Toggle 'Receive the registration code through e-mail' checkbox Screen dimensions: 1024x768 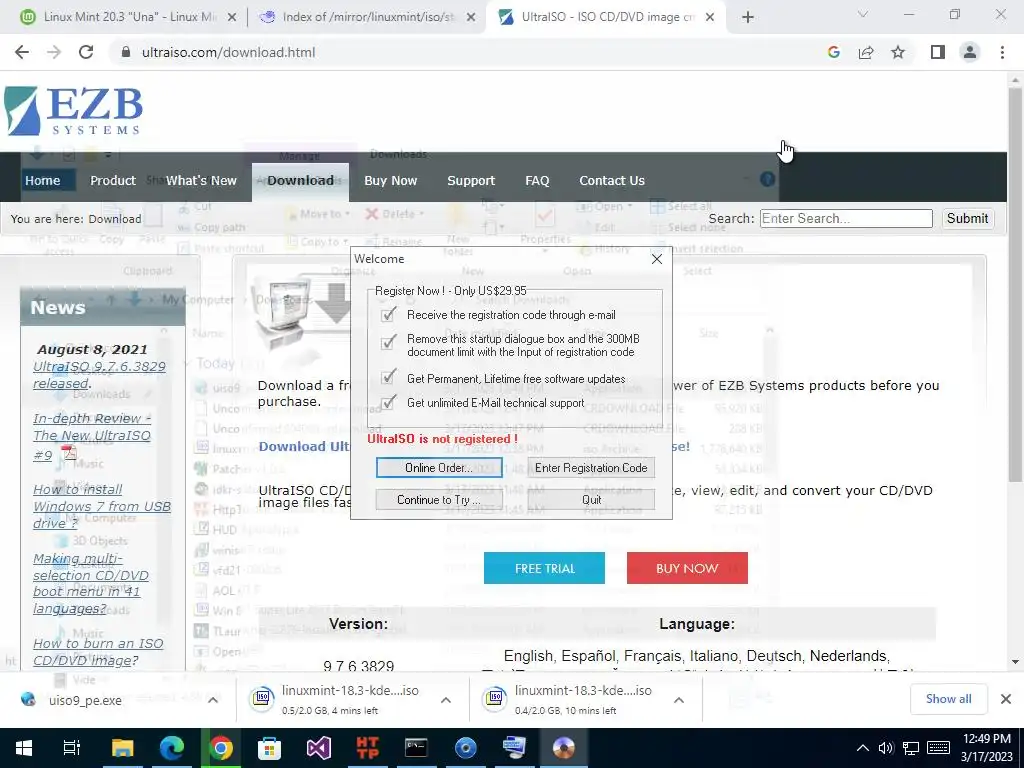click(x=388, y=315)
